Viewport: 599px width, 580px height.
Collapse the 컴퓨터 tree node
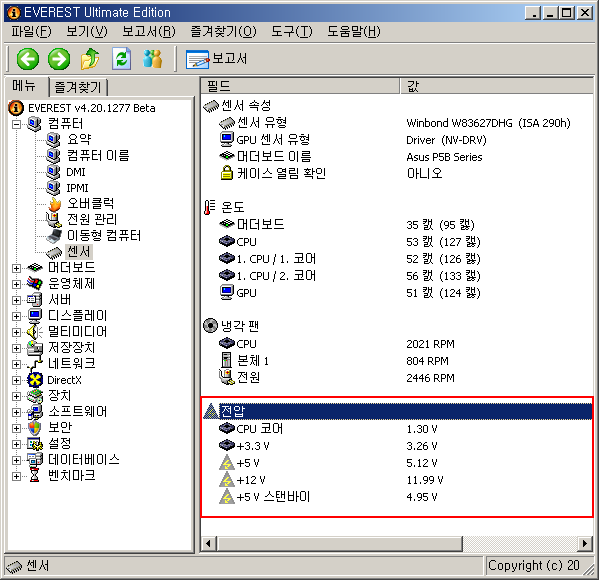point(16,124)
